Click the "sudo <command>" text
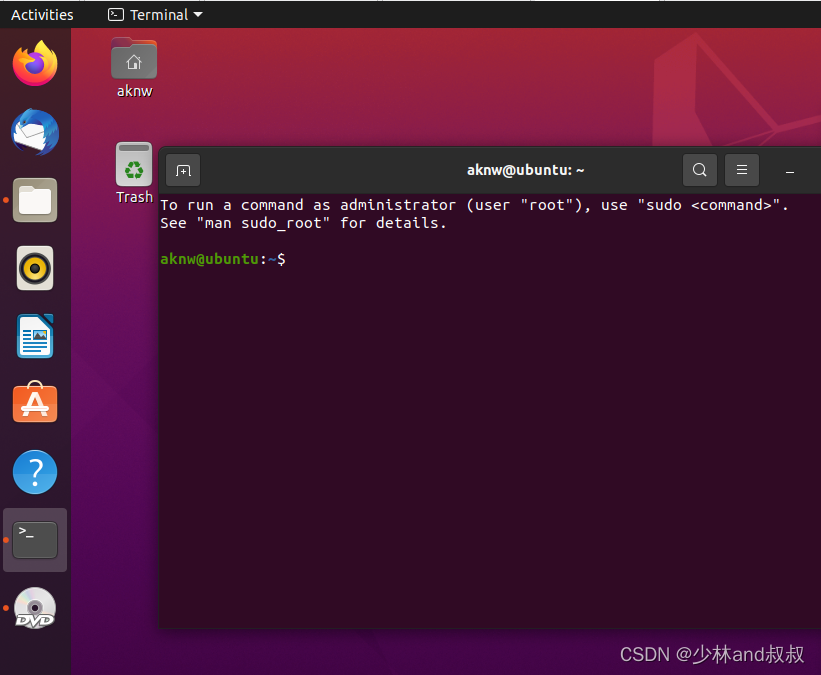821x675 pixels. 708,205
